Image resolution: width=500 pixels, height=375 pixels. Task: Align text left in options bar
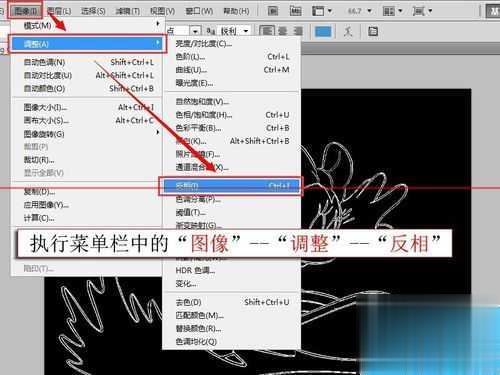click(267, 31)
